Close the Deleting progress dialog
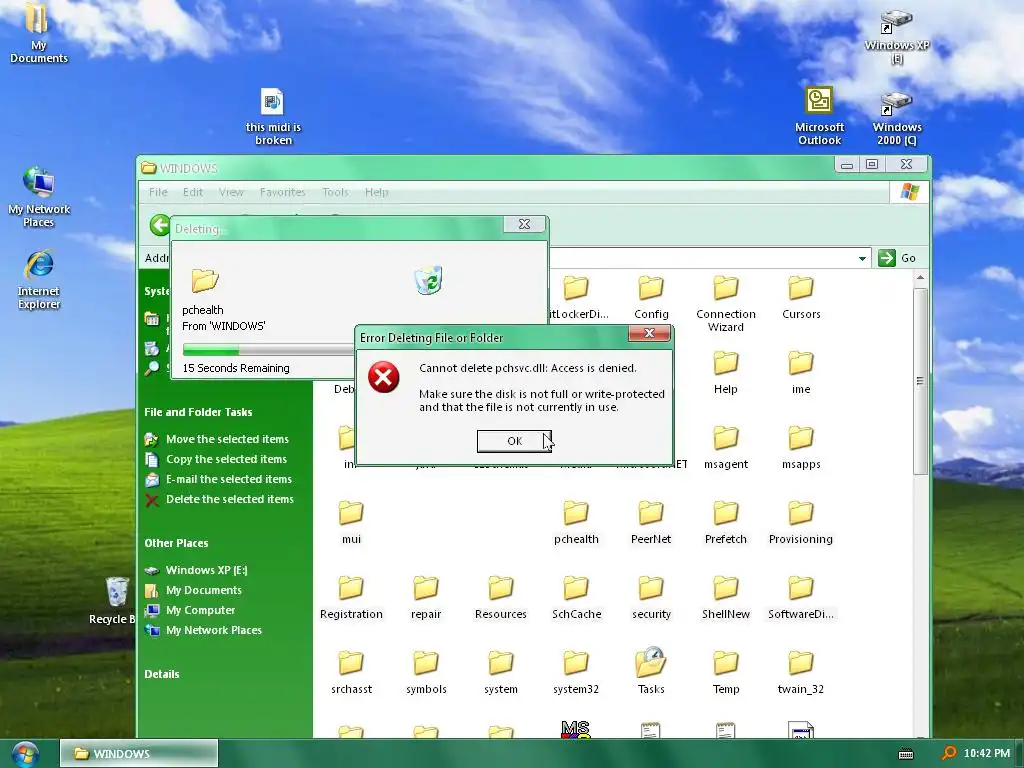 click(524, 224)
